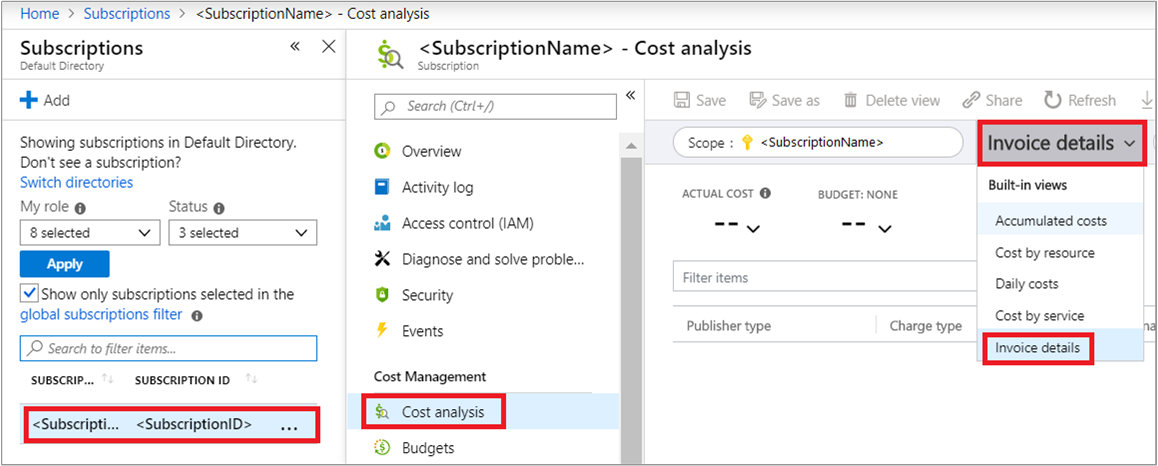
Task: Expand the Invoice details view dropdown
Action: (1060, 144)
